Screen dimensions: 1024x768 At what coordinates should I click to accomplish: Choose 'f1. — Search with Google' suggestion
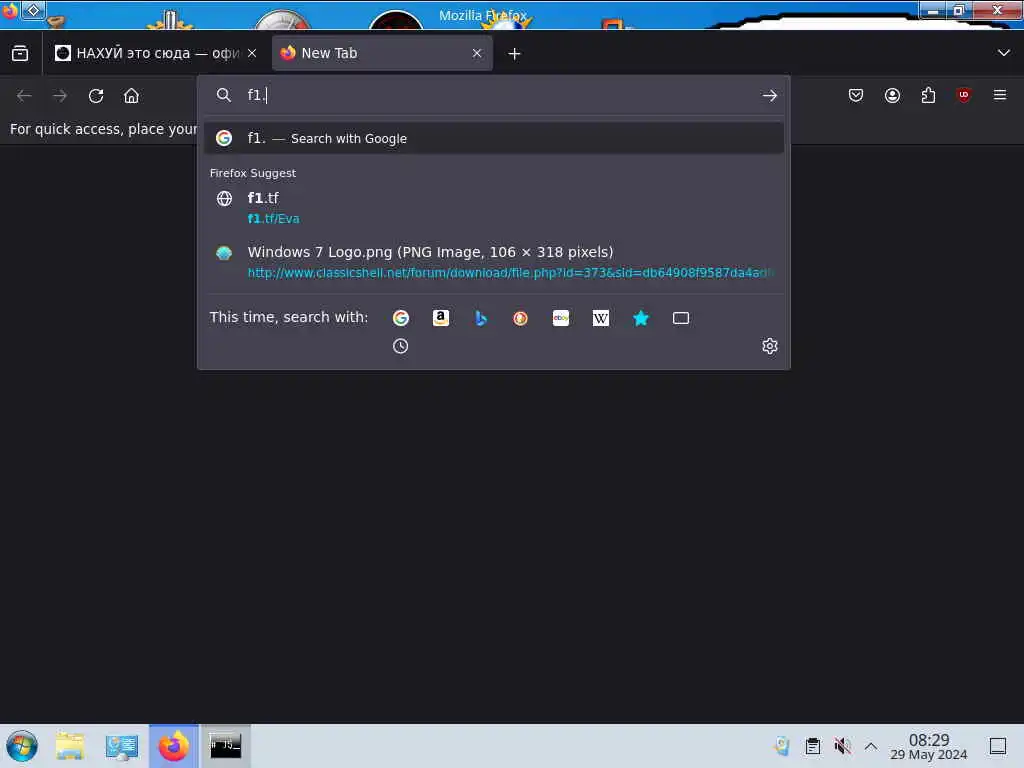point(494,138)
